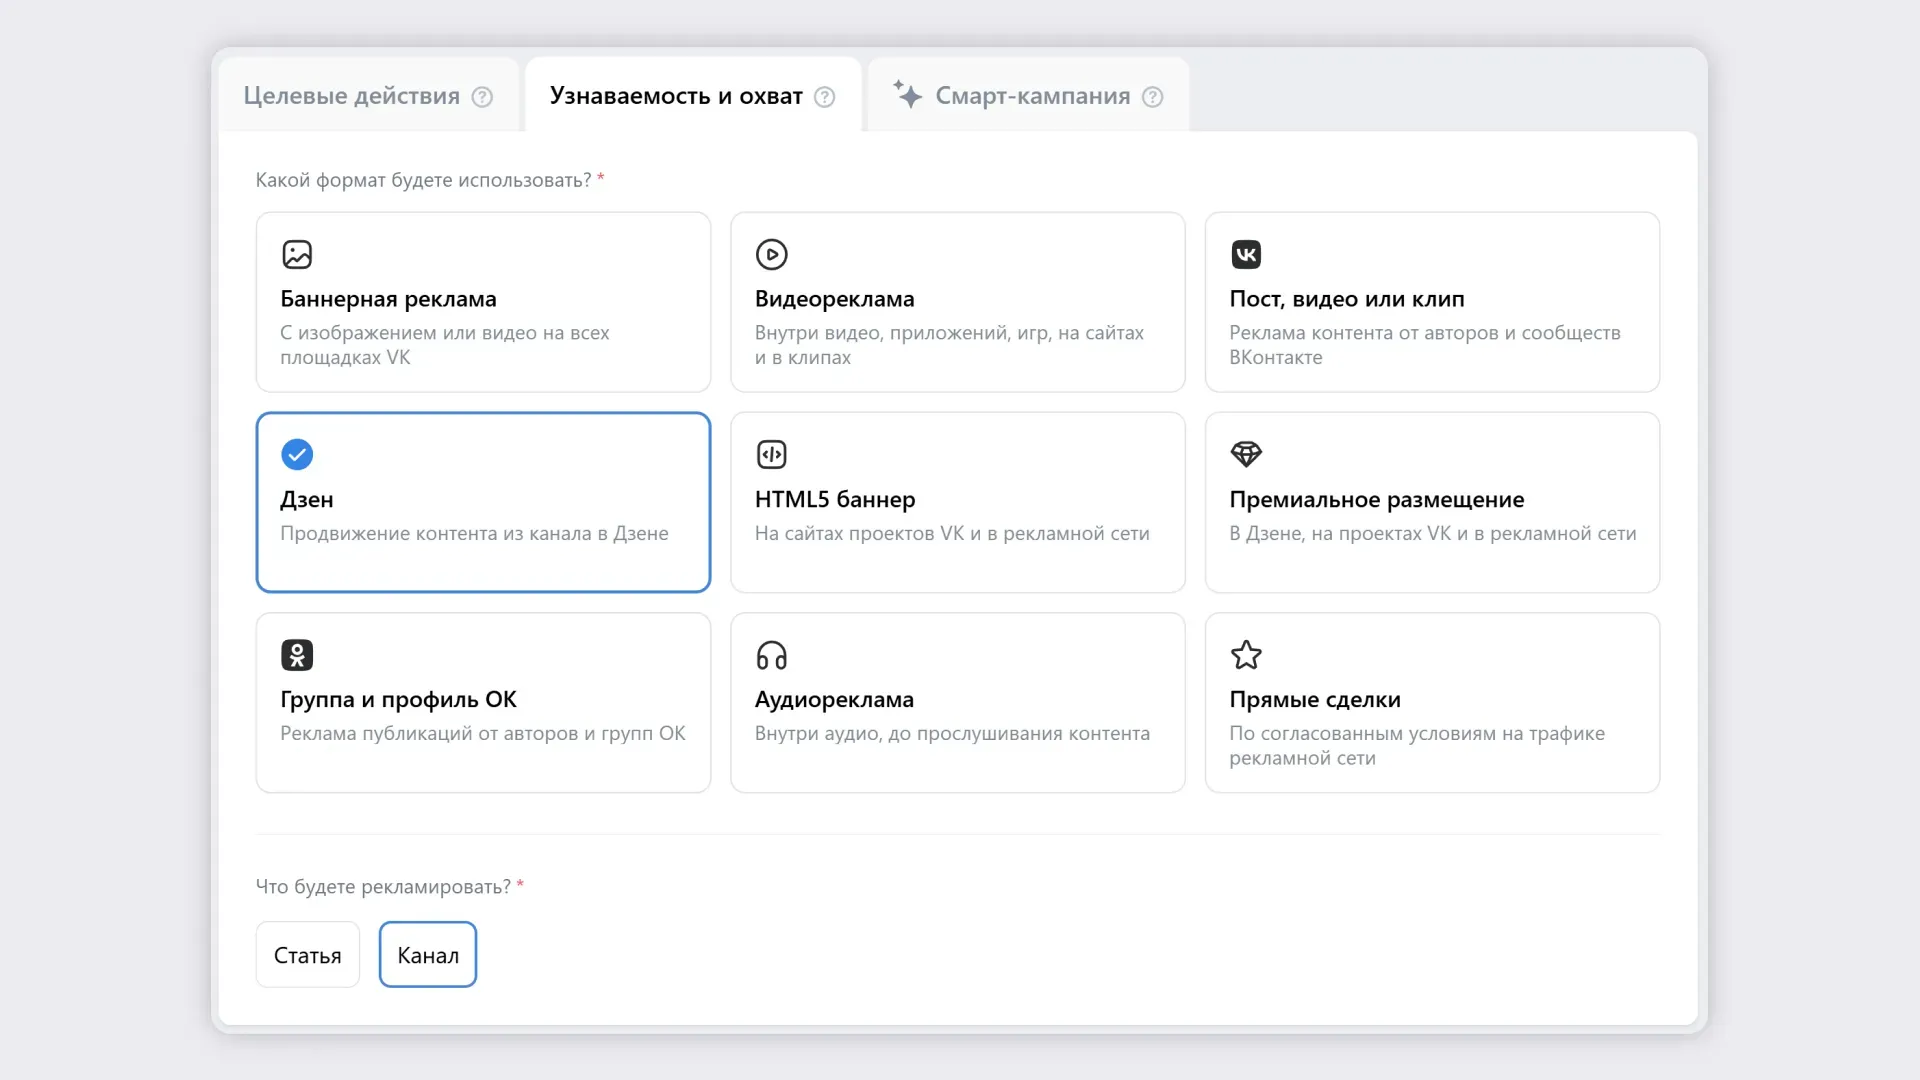Screen dimensions: 1920x1080
Task: Click description 'На сайтах проектов VK и в рекламной сети'
Action: (x=952, y=533)
